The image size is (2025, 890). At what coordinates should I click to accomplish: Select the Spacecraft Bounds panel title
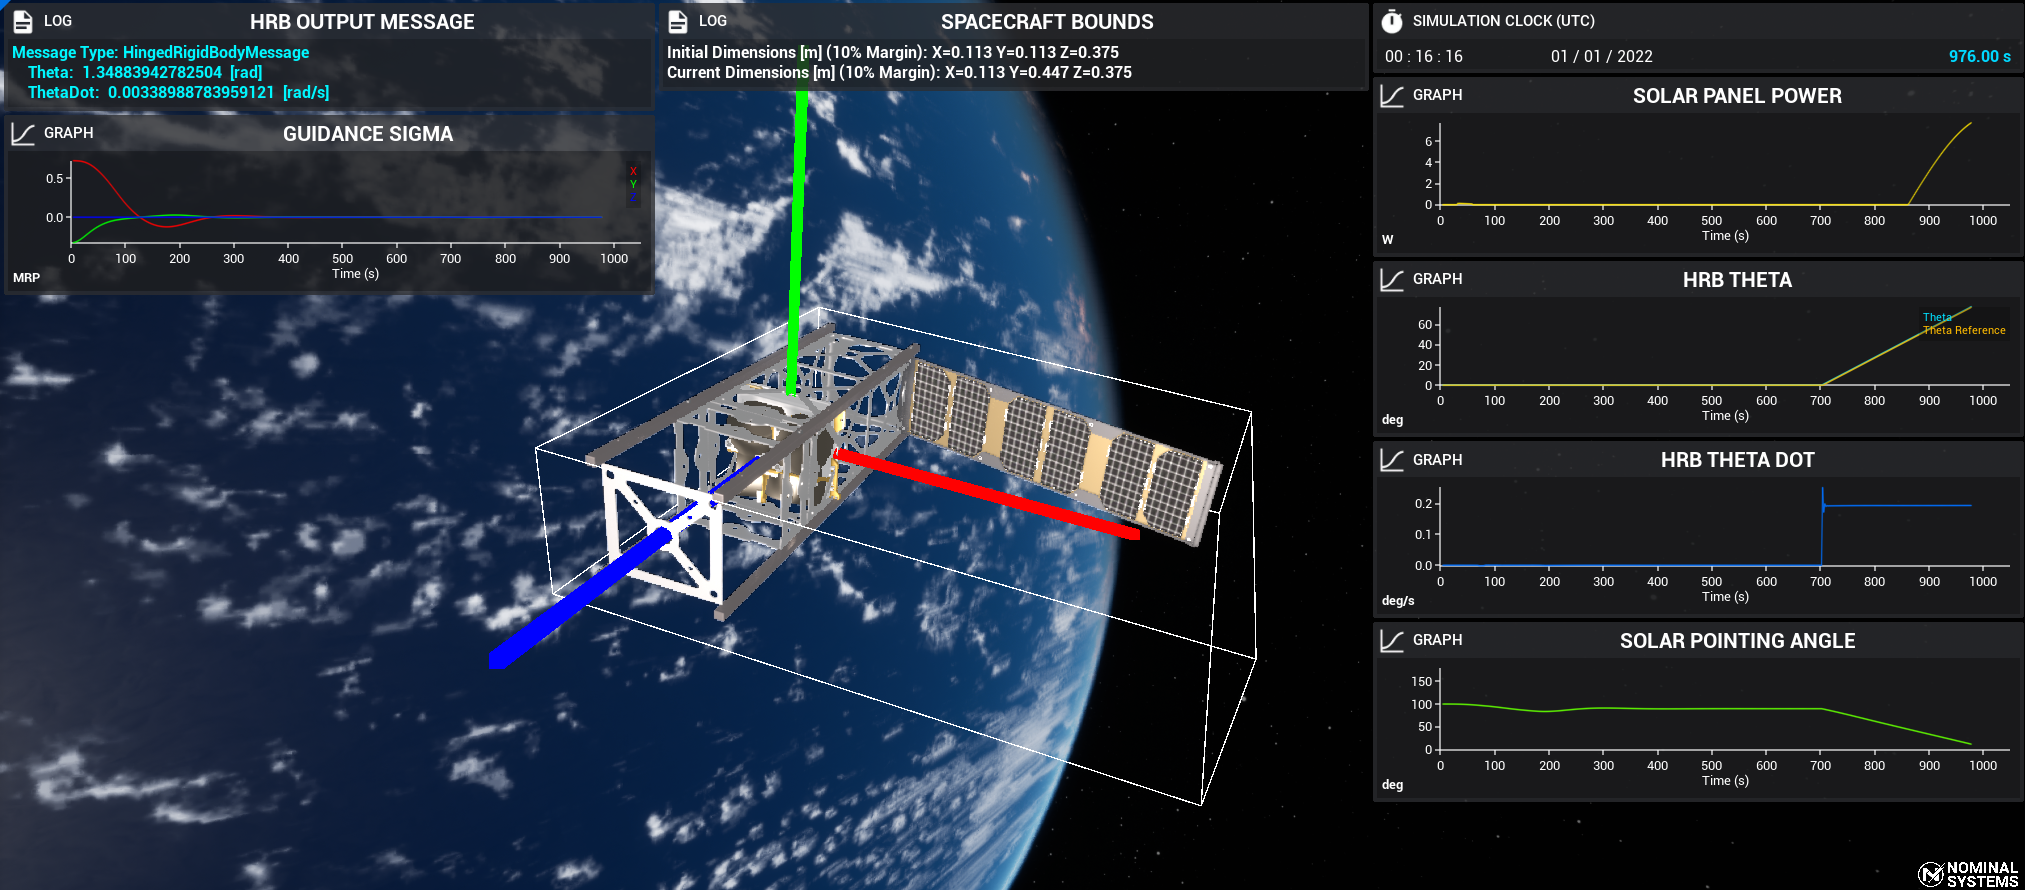(1046, 22)
